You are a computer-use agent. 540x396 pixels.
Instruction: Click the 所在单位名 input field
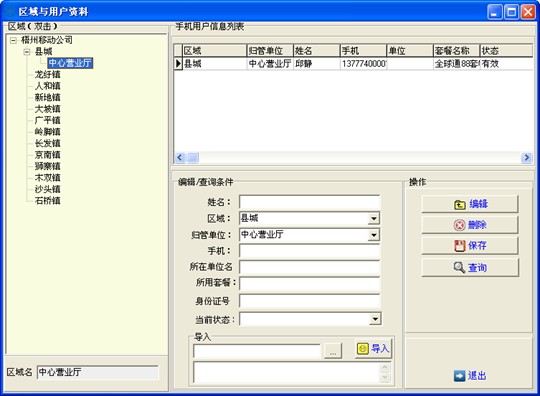(x=310, y=267)
